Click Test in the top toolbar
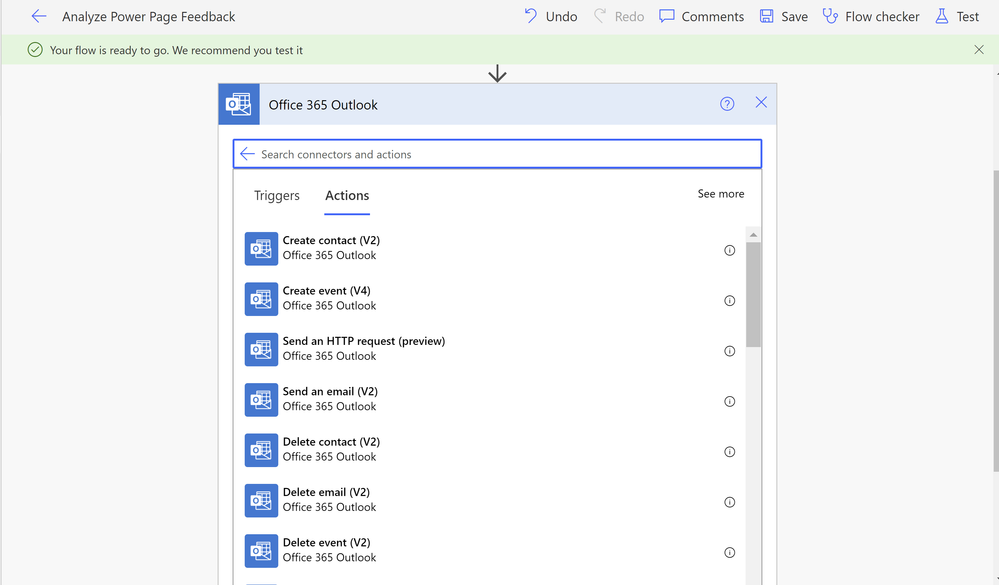 [x=957, y=17]
